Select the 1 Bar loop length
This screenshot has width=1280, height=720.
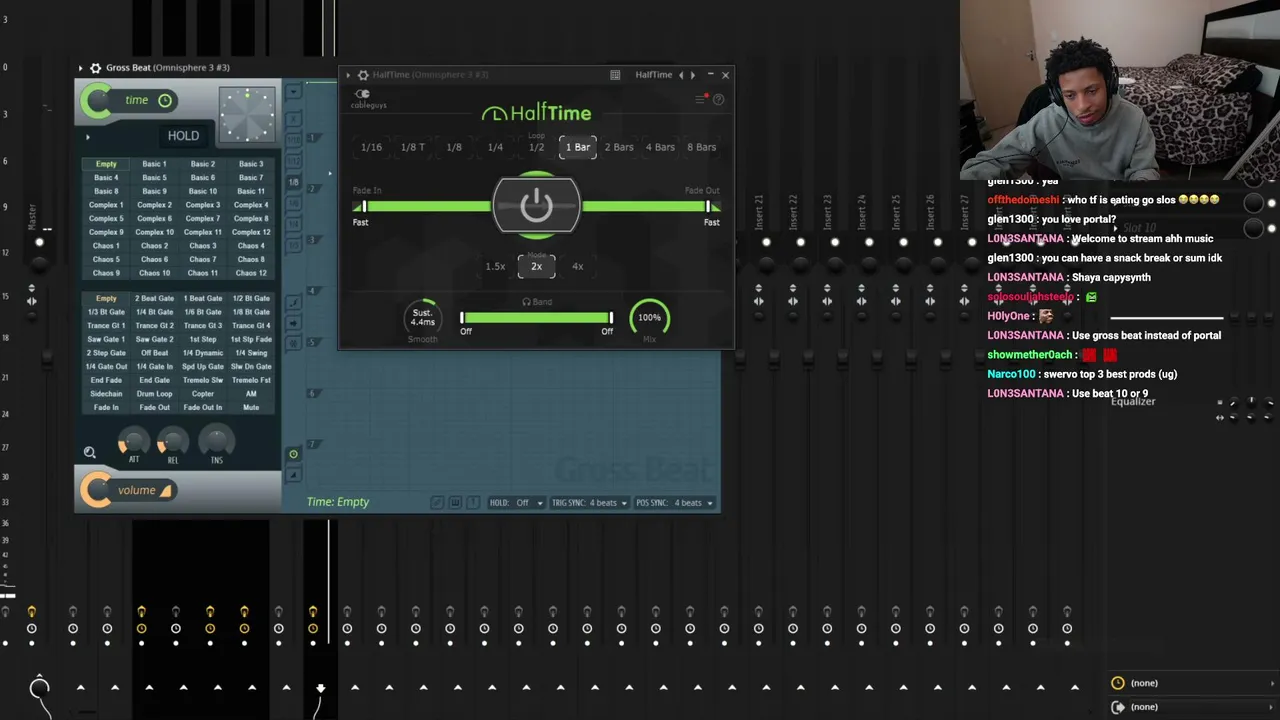pos(578,147)
